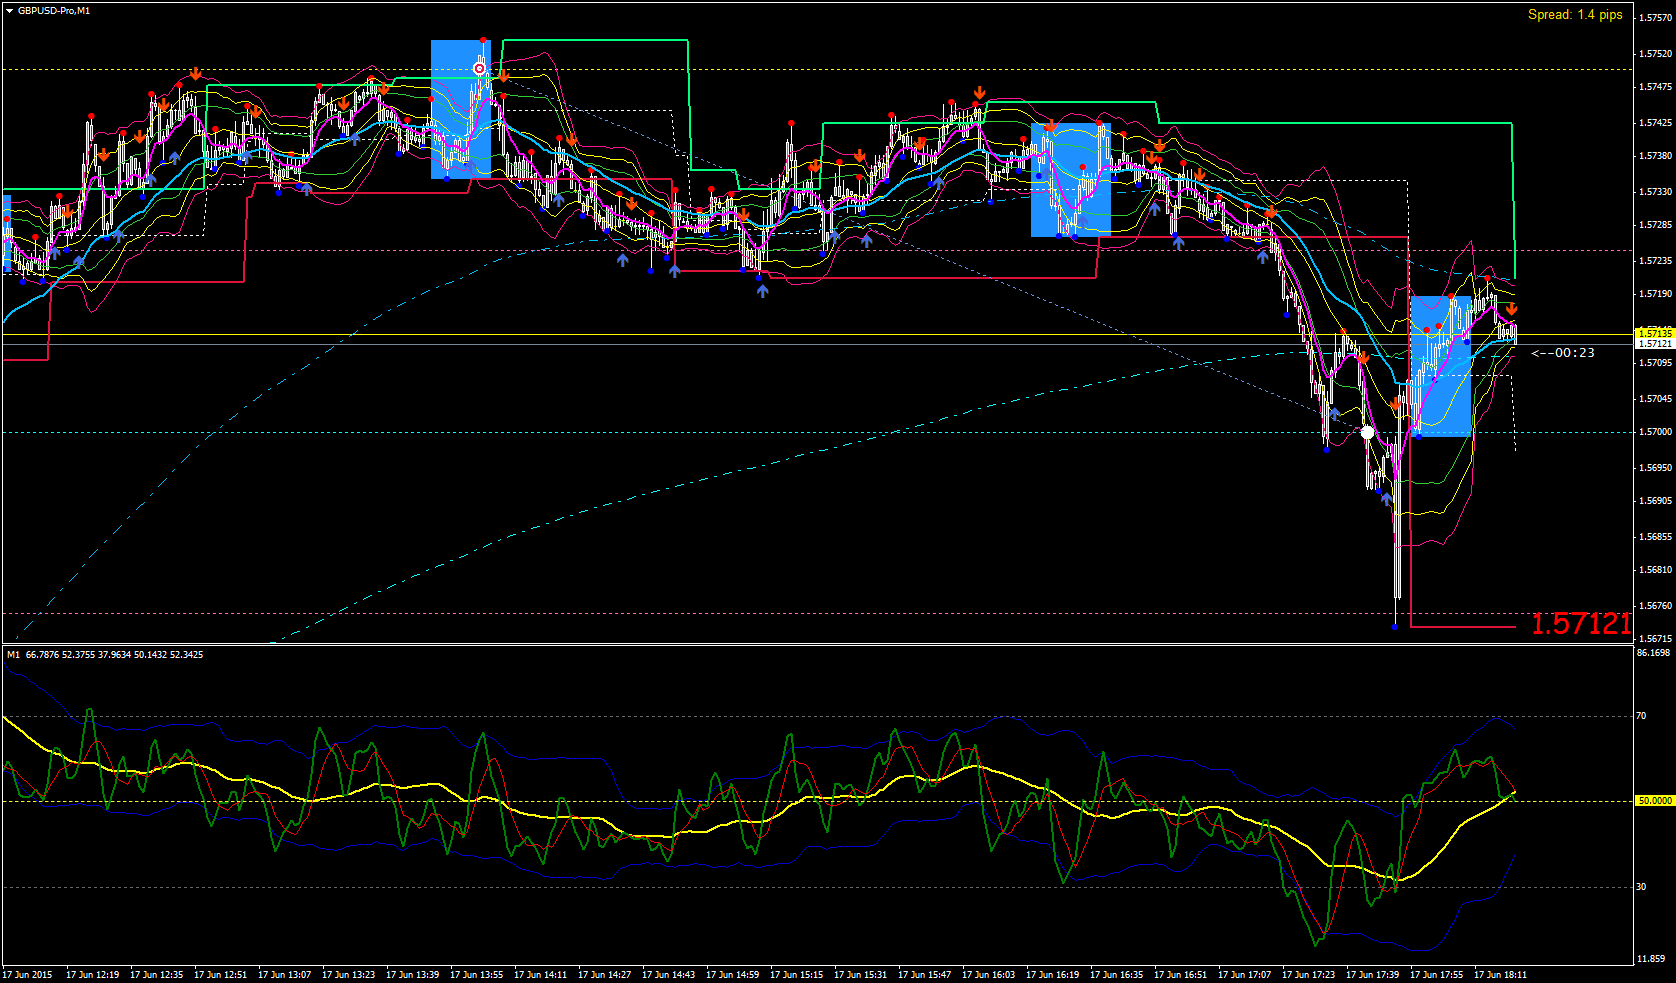Click the 17 Jun 17:39 time label

click(x=1373, y=974)
